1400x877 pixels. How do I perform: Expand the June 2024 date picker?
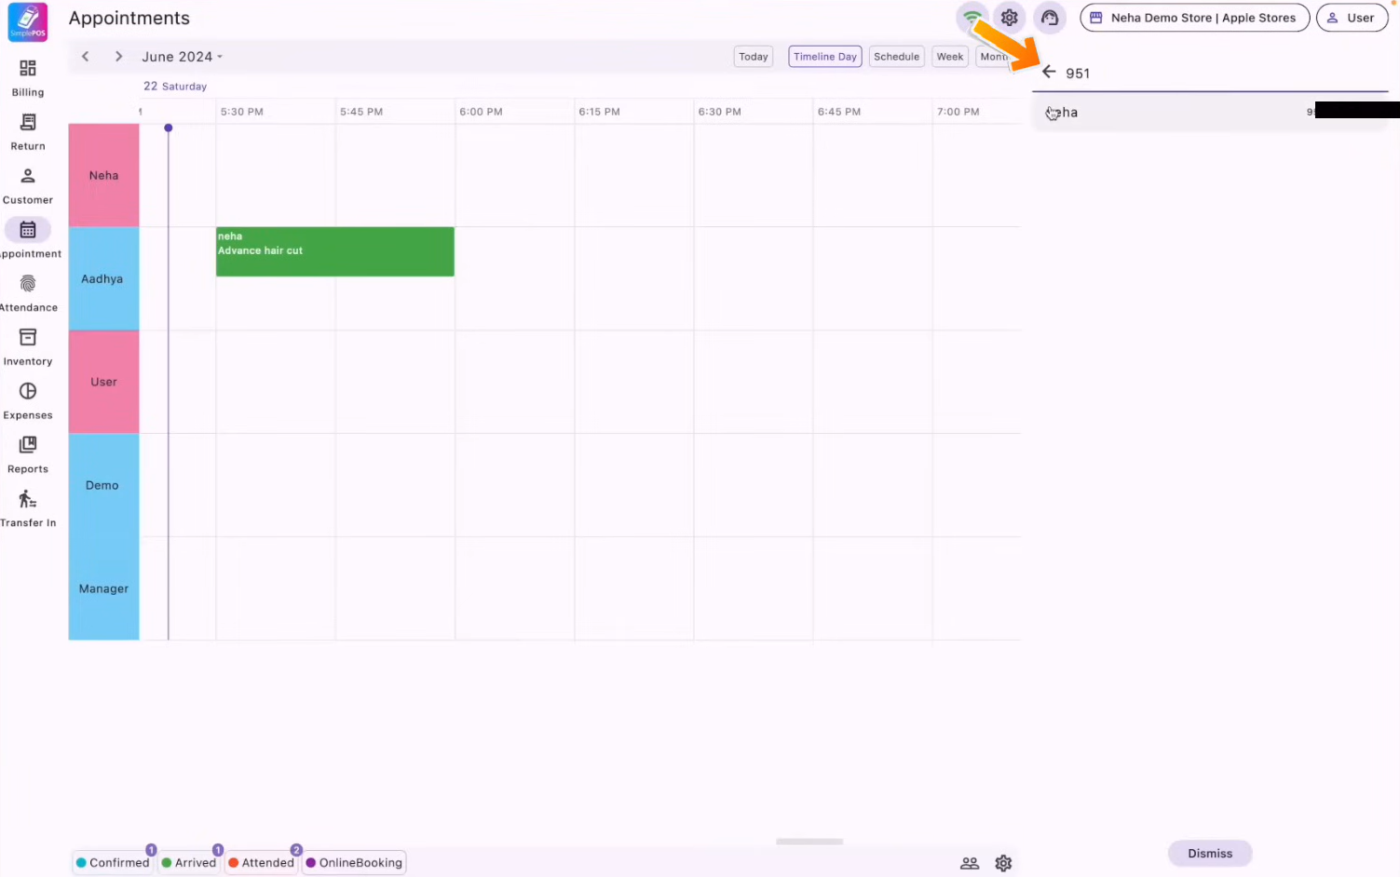point(182,57)
